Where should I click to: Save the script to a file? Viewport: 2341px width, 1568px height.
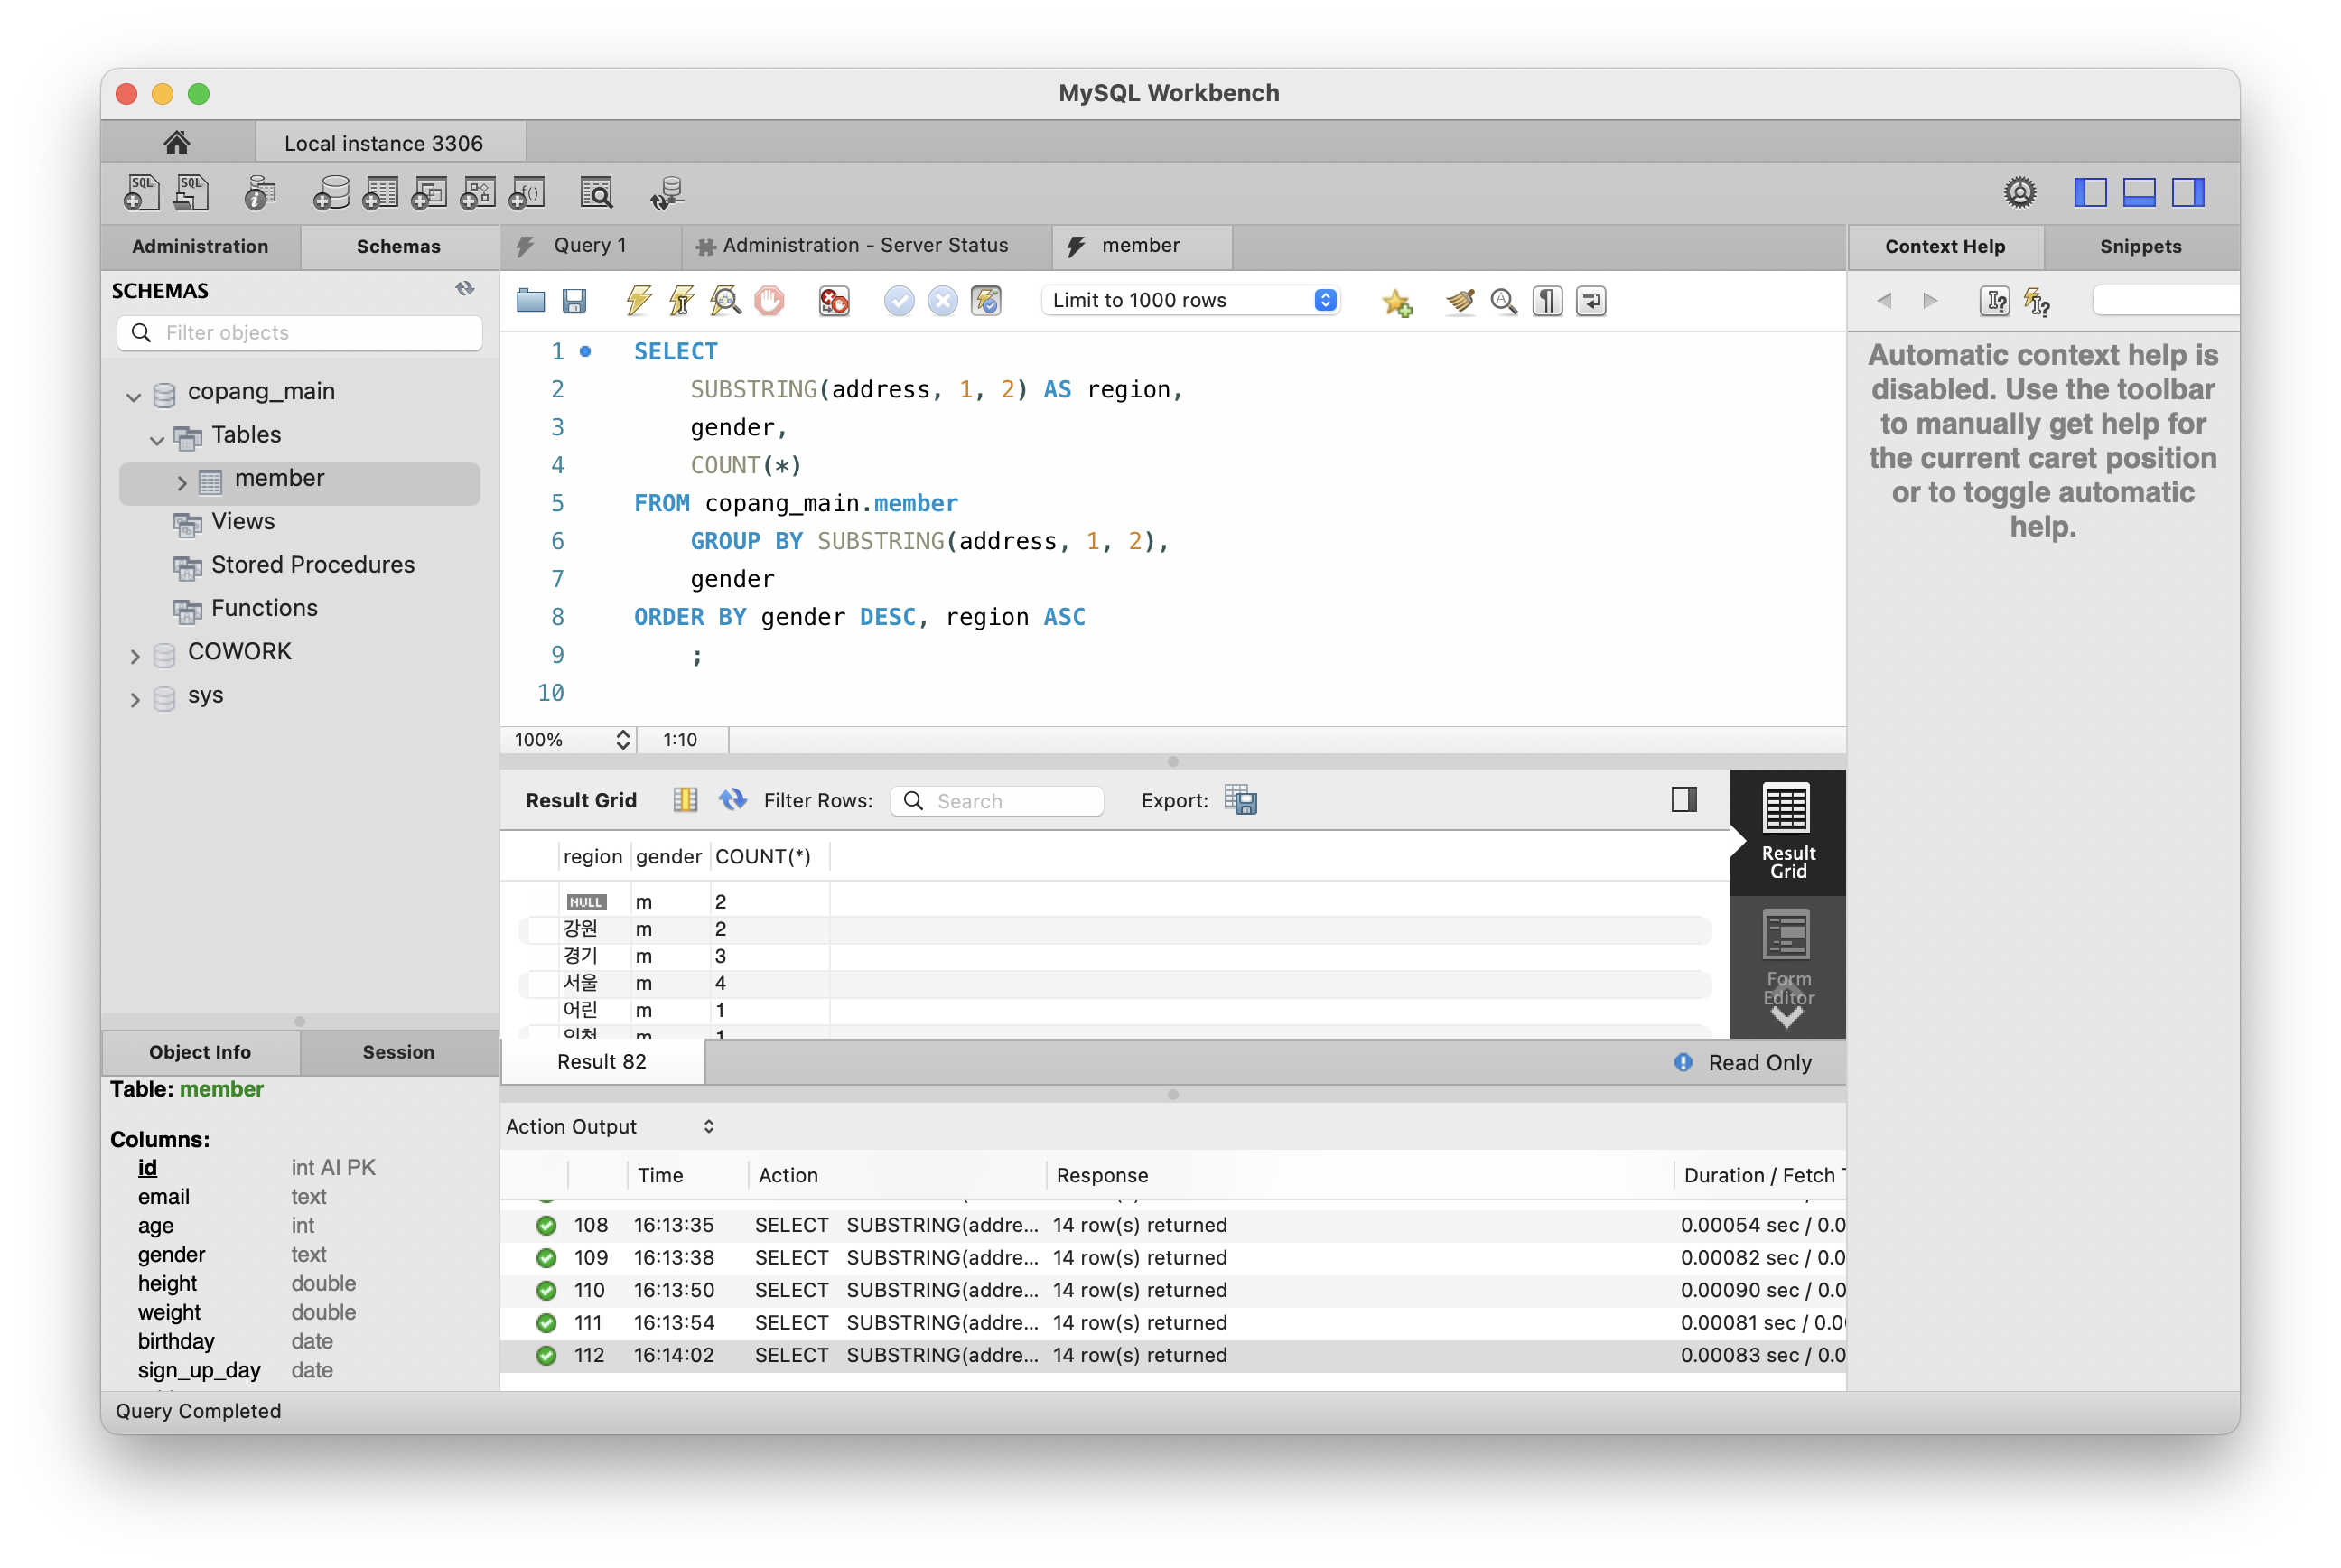(x=574, y=300)
